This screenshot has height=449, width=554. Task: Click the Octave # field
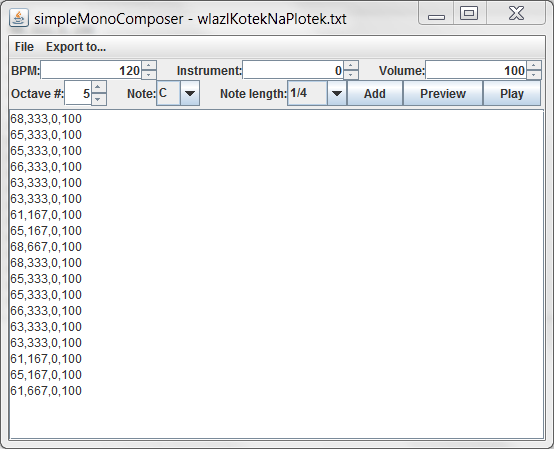click(x=78, y=93)
